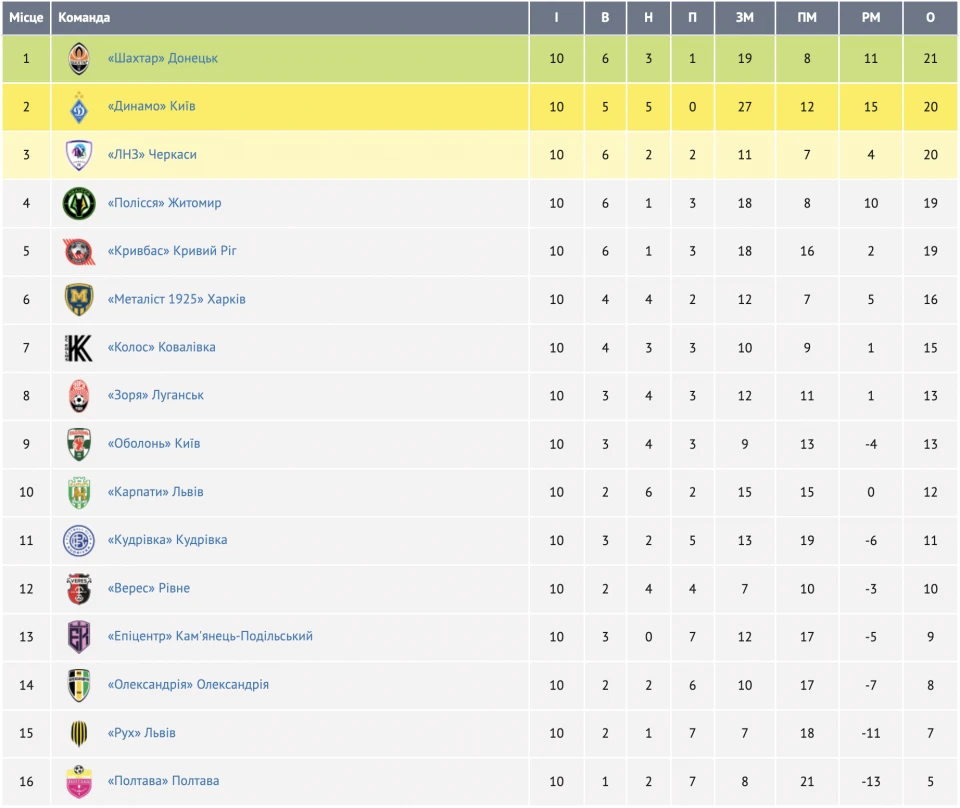Image resolution: width=960 pixels, height=808 pixels.
Task: Click the Dynamo Kyiv club crest
Action: (79, 107)
